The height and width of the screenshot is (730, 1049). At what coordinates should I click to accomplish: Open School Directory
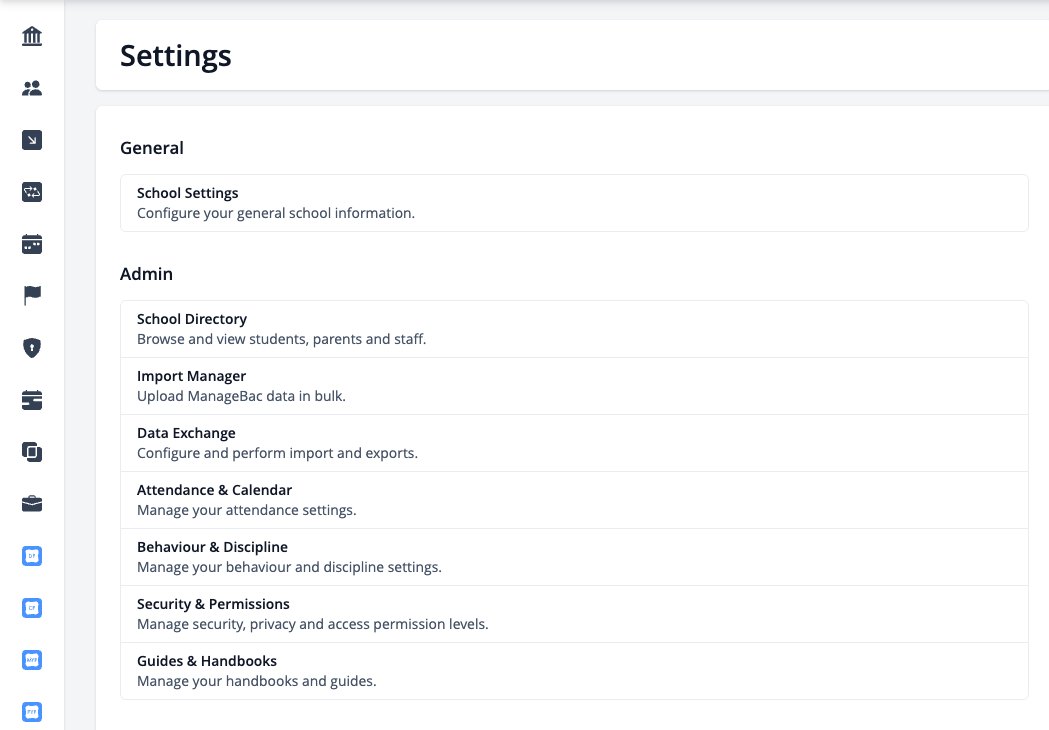[x=574, y=329]
